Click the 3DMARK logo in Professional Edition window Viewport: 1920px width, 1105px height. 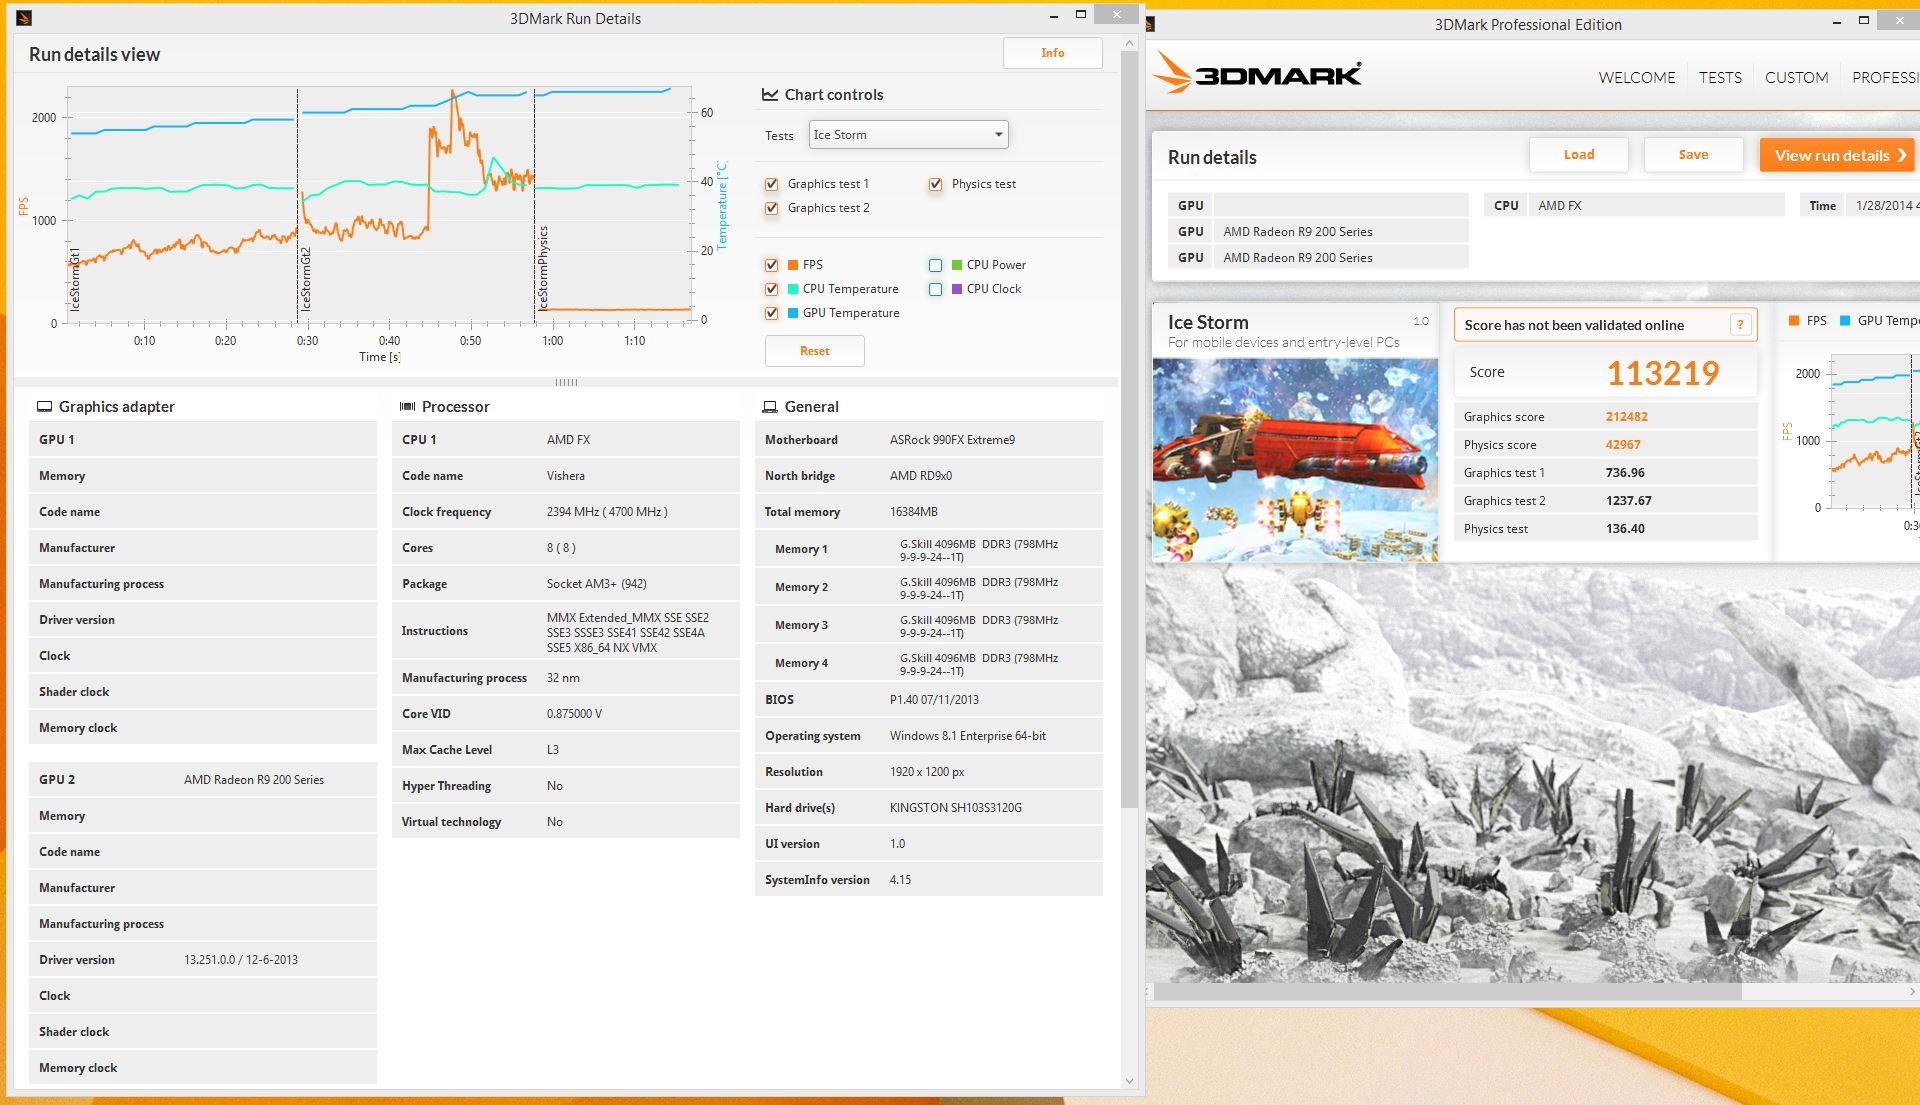[1257, 73]
